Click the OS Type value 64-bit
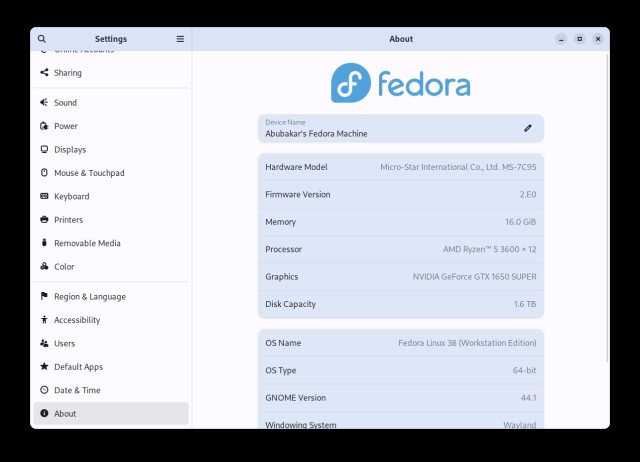Screen dimensions: 640x462 pyautogui.click(x=524, y=370)
